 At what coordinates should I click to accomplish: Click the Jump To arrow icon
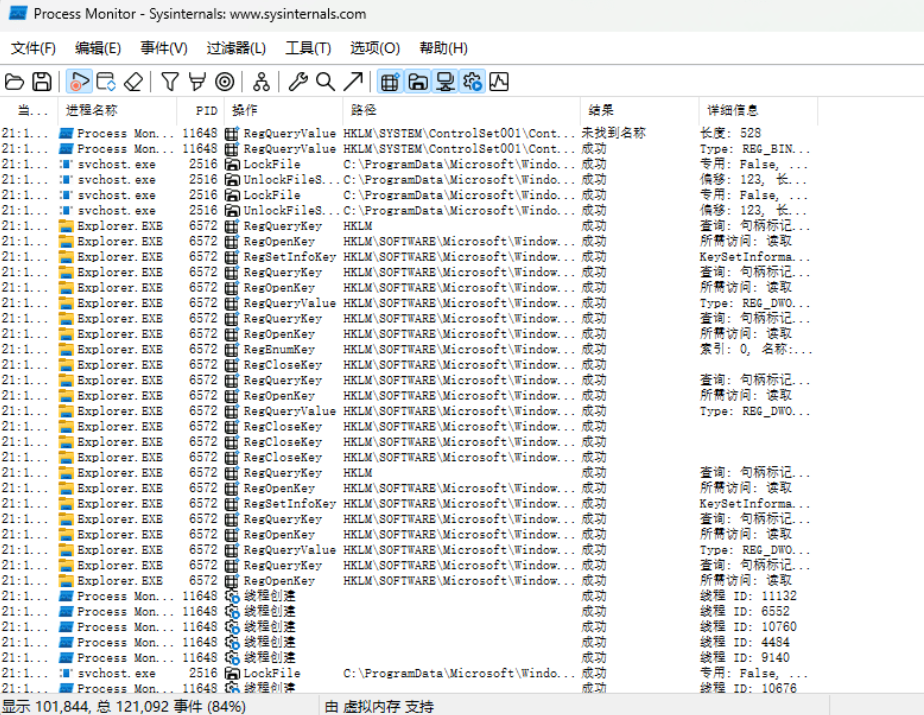[353, 82]
